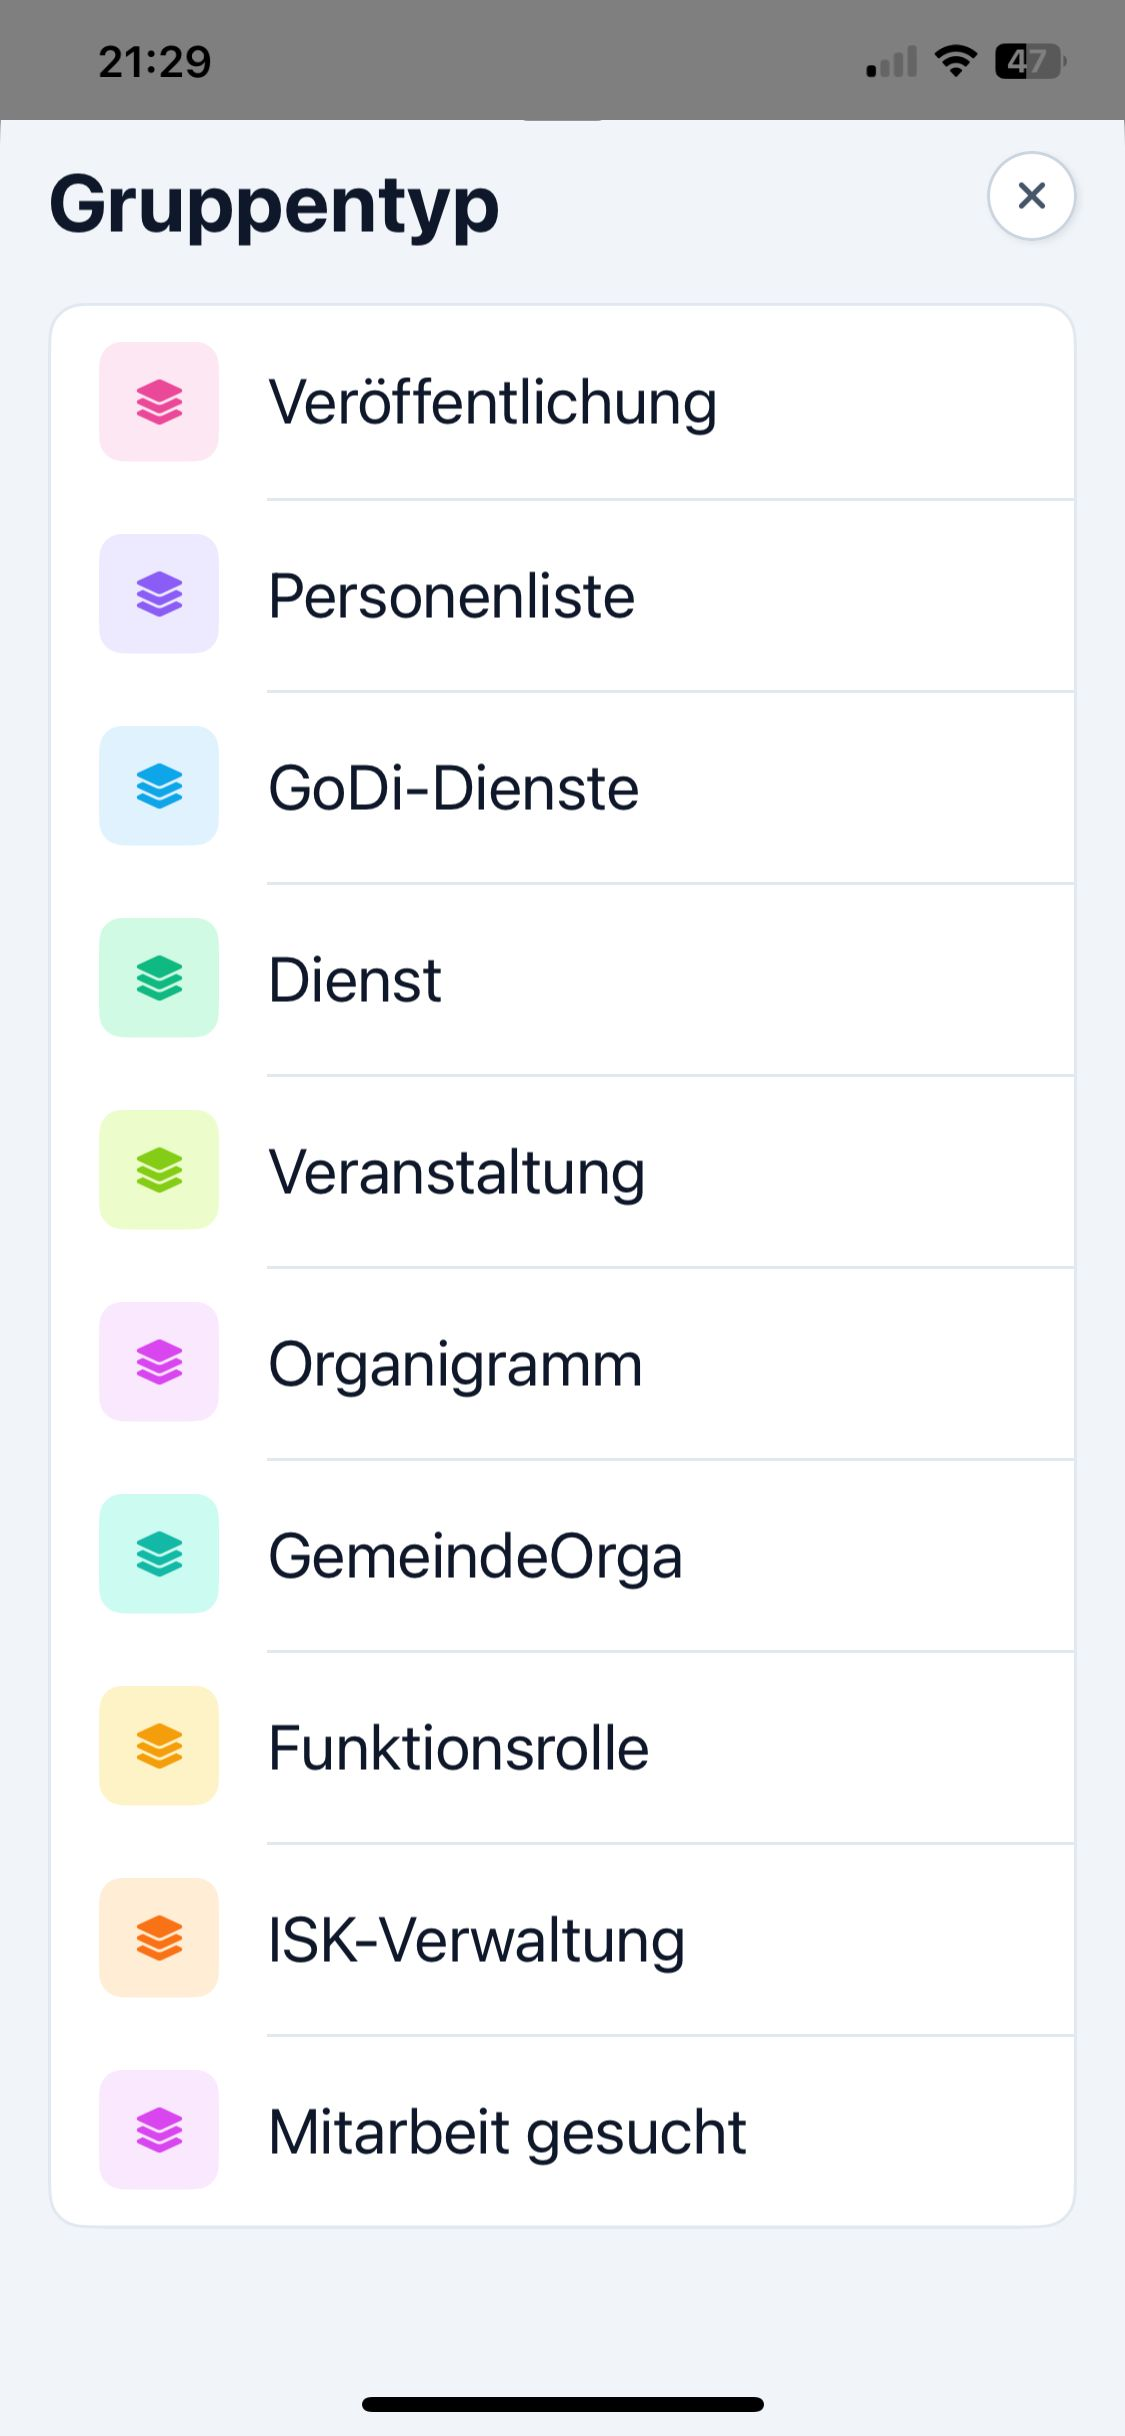Tap the green Dienst layers icon

pos(159,978)
